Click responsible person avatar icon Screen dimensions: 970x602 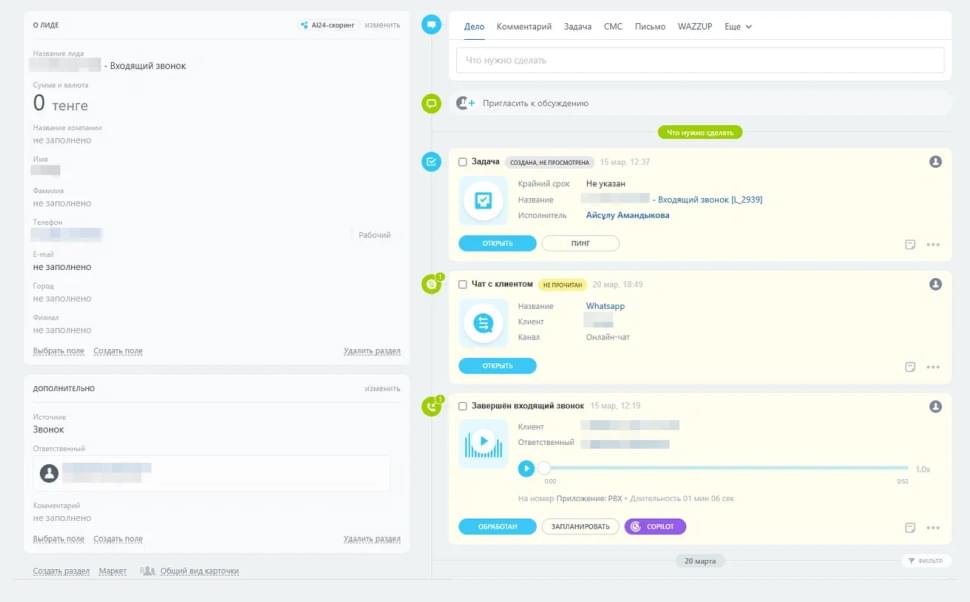49,473
